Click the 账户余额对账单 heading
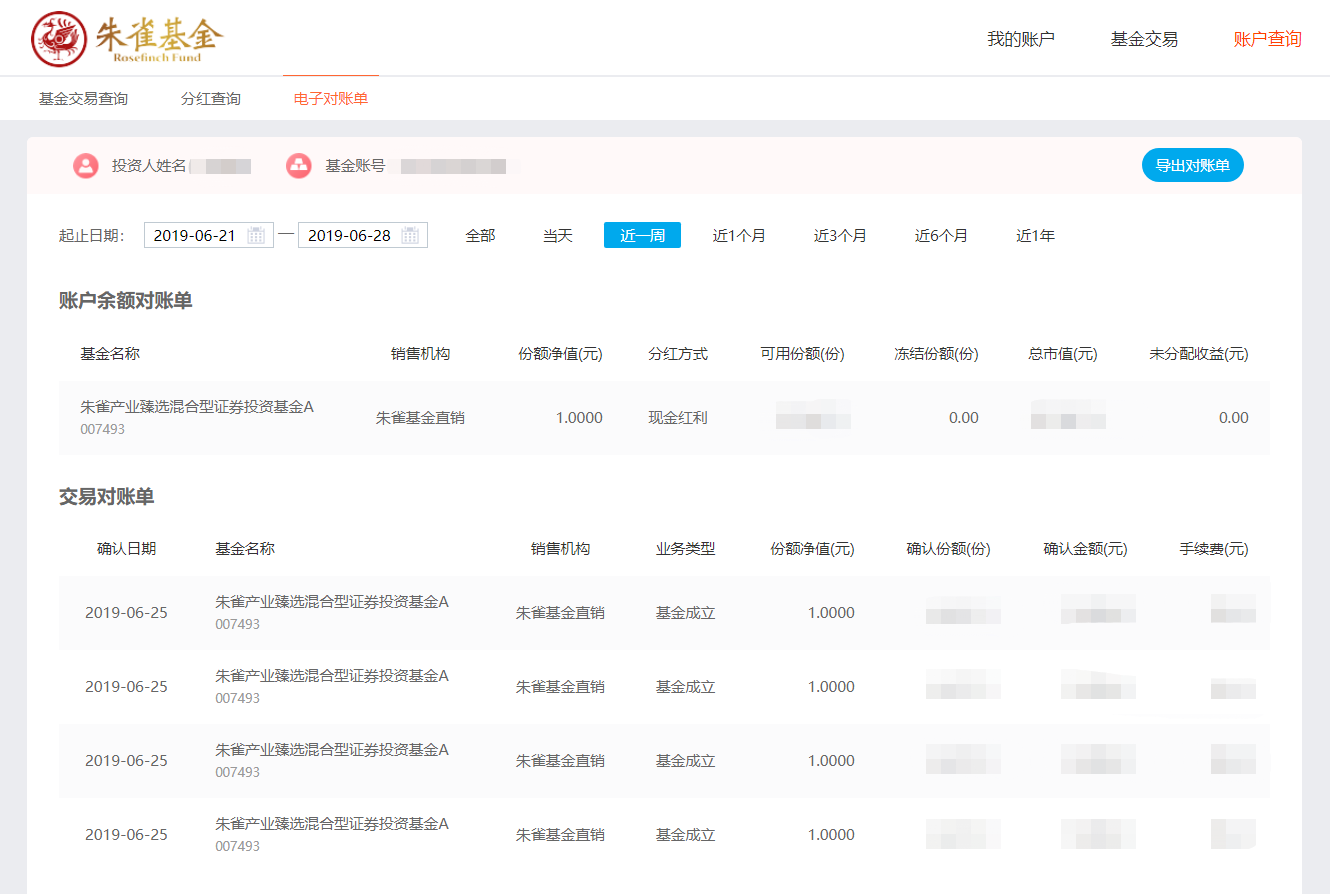This screenshot has width=1330, height=894. coord(126,301)
